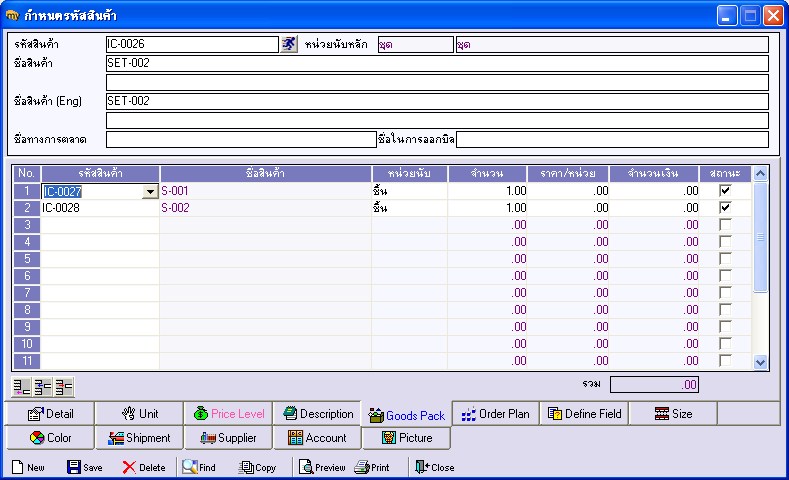789x480 pixels.
Task: Click the marketing name input field
Action: 240,139
